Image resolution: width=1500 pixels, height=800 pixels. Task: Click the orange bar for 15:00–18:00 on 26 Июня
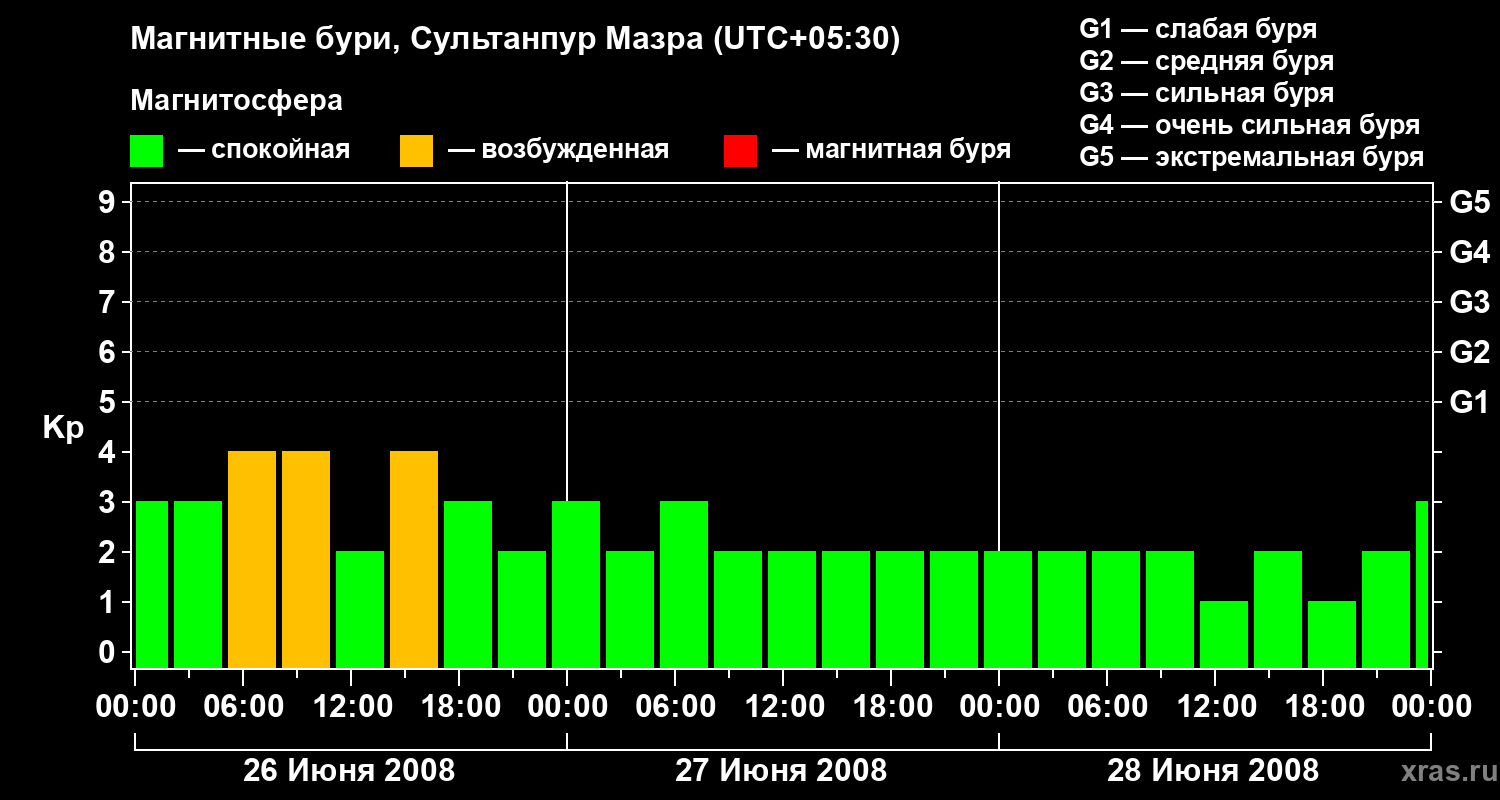[414, 560]
